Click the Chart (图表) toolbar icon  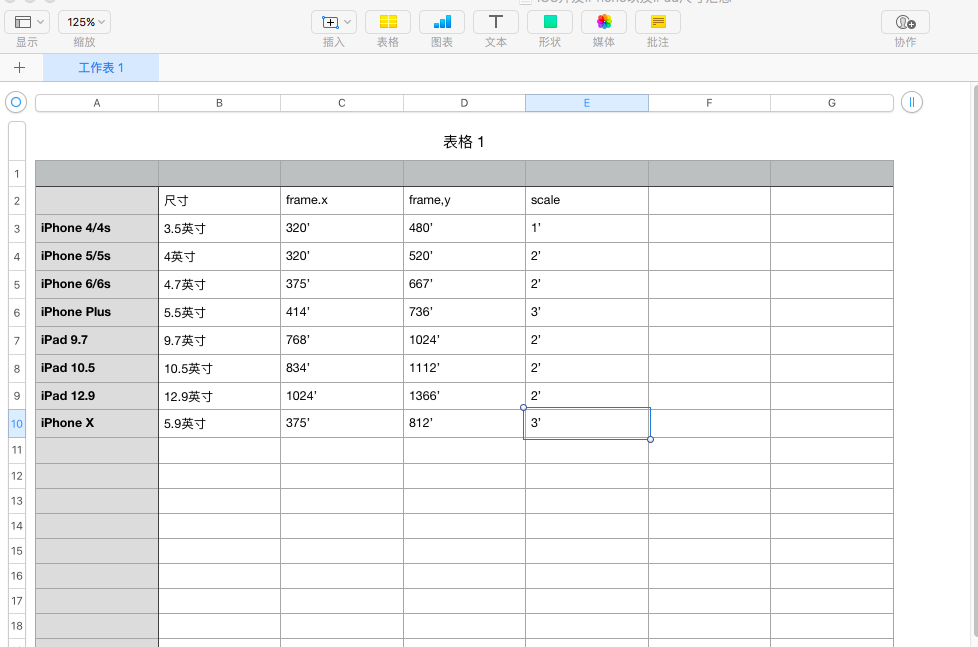(442, 22)
